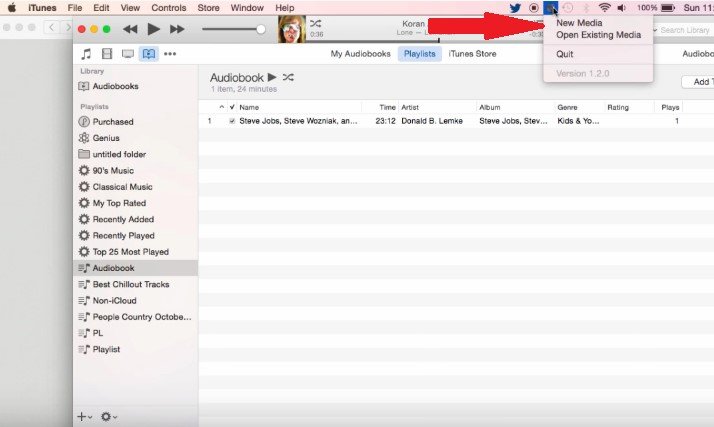The image size is (714, 427).
Task: Sort by the Genre column header
Action: point(567,107)
